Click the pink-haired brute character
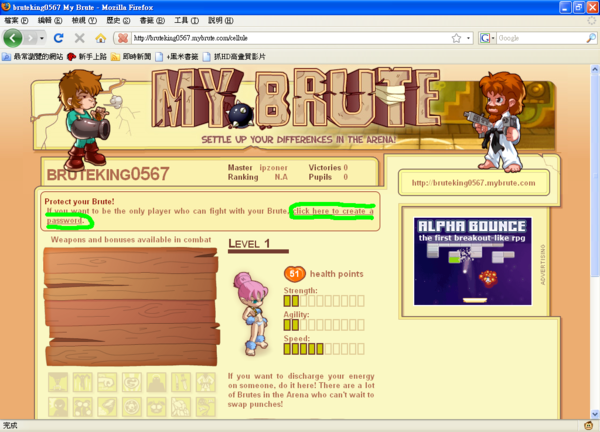Image resolution: width=600 pixels, height=432 pixels. [252, 313]
